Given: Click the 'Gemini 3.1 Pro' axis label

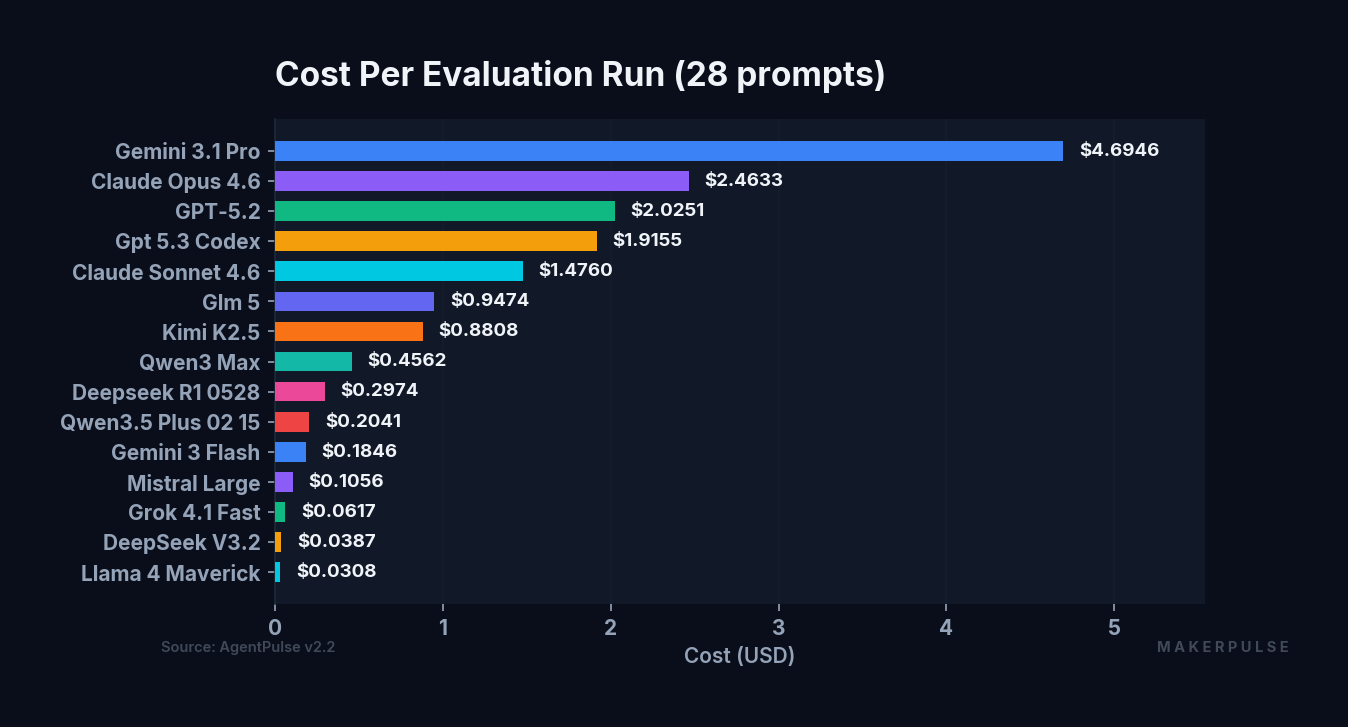Looking at the screenshot, I should coord(187,152).
